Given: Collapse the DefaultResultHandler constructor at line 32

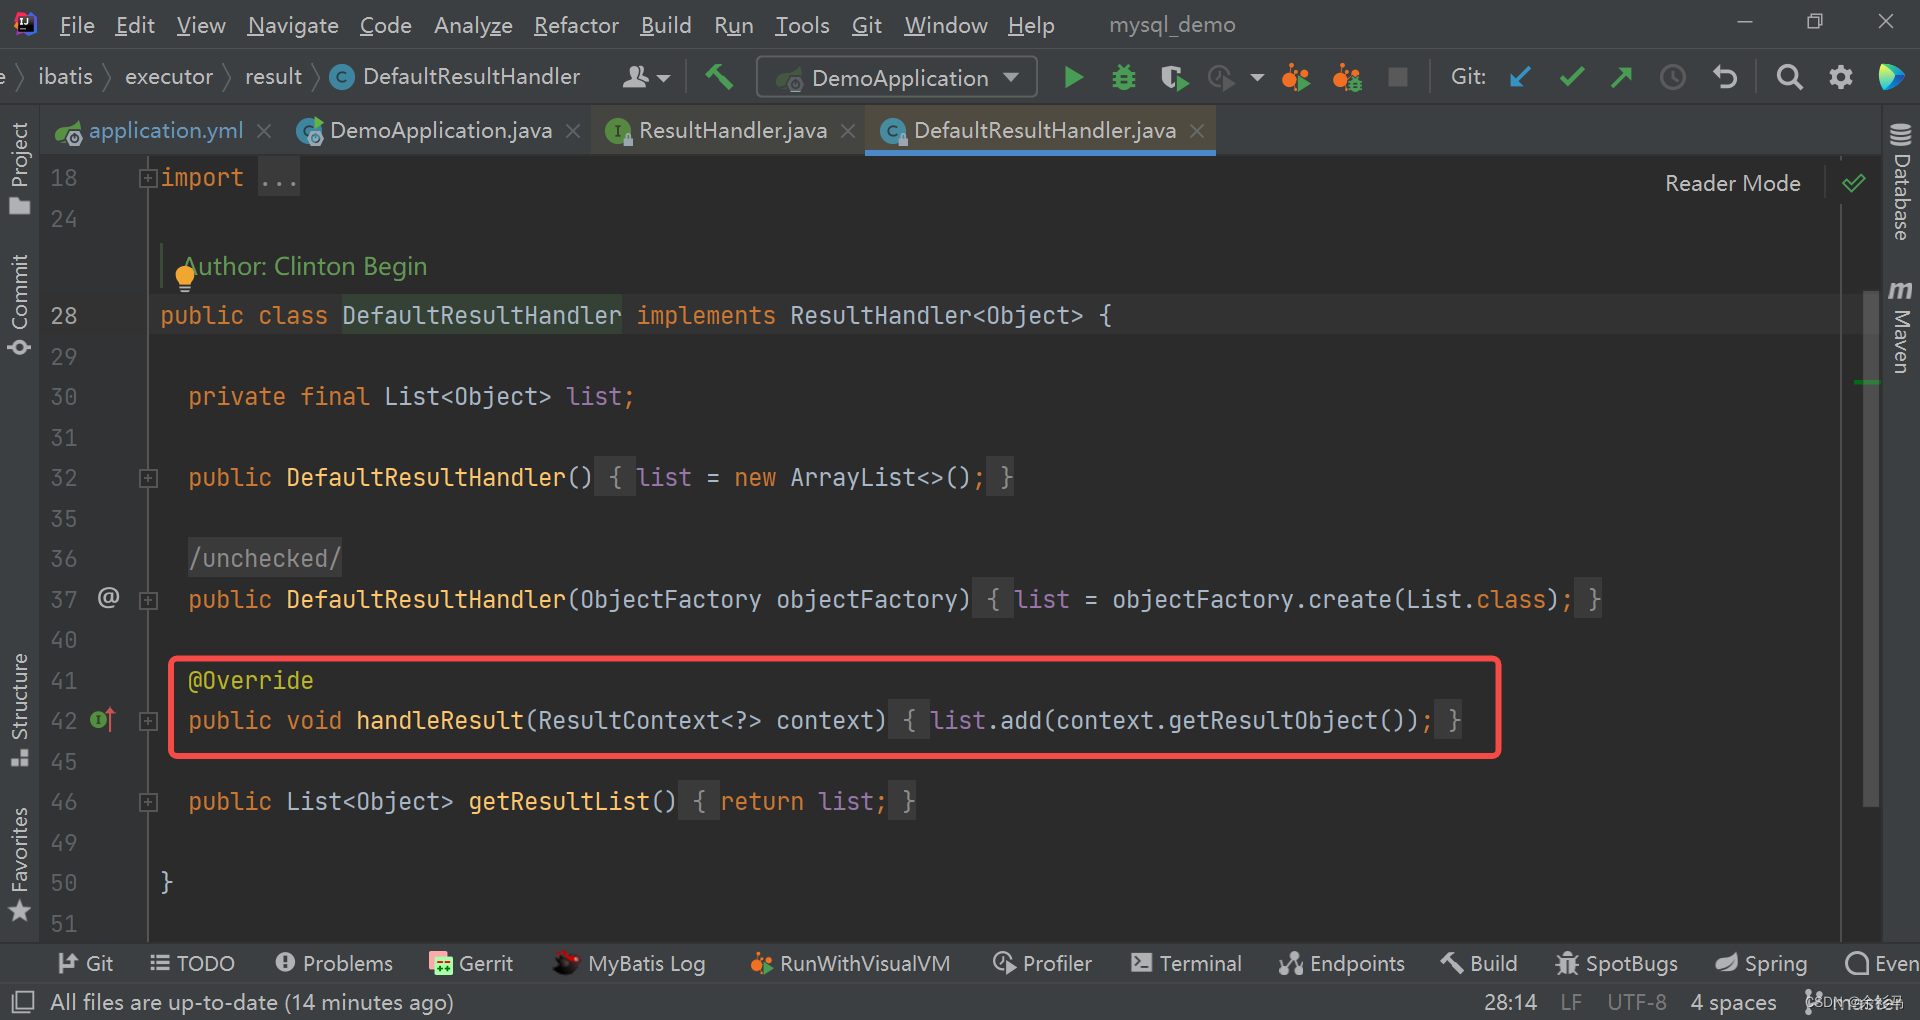Looking at the screenshot, I should (147, 478).
